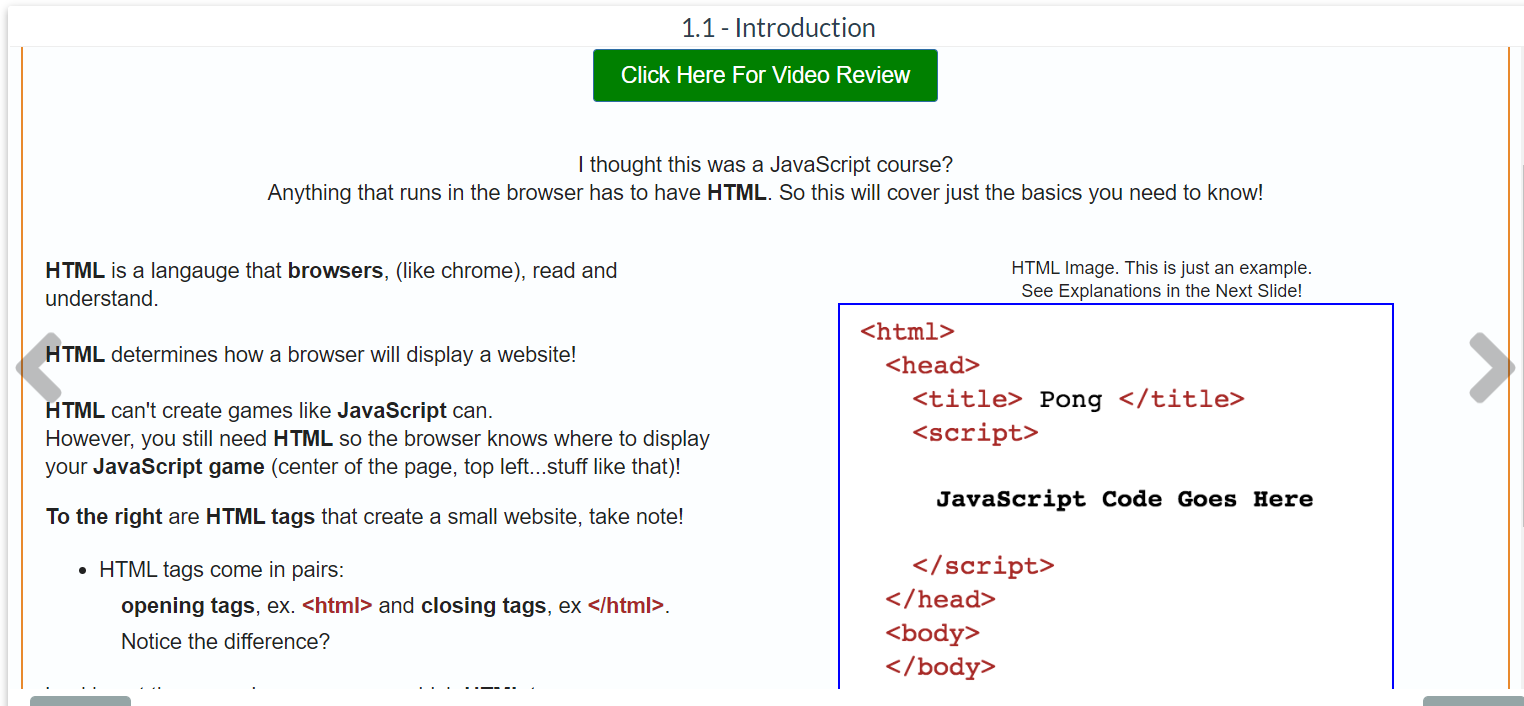
Task: Click the red <html> opening tag example in bullet
Action: [x=337, y=606]
